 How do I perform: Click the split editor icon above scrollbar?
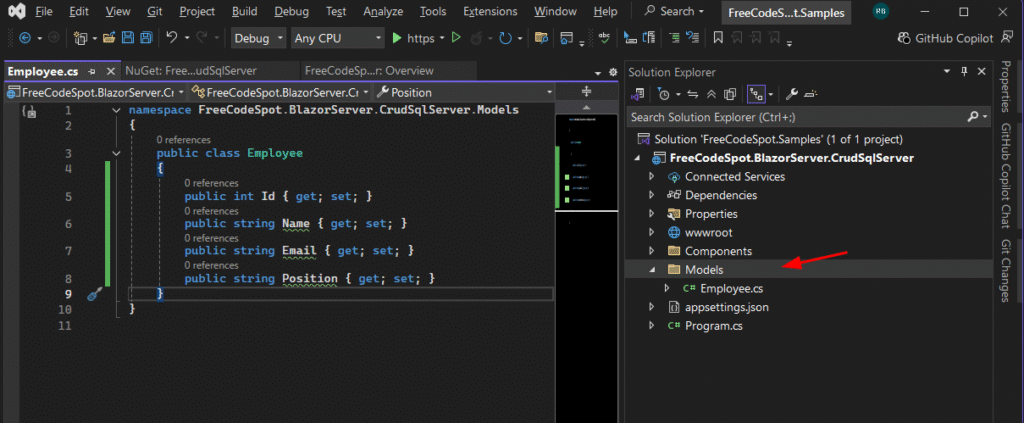click(x=586, y=91)
